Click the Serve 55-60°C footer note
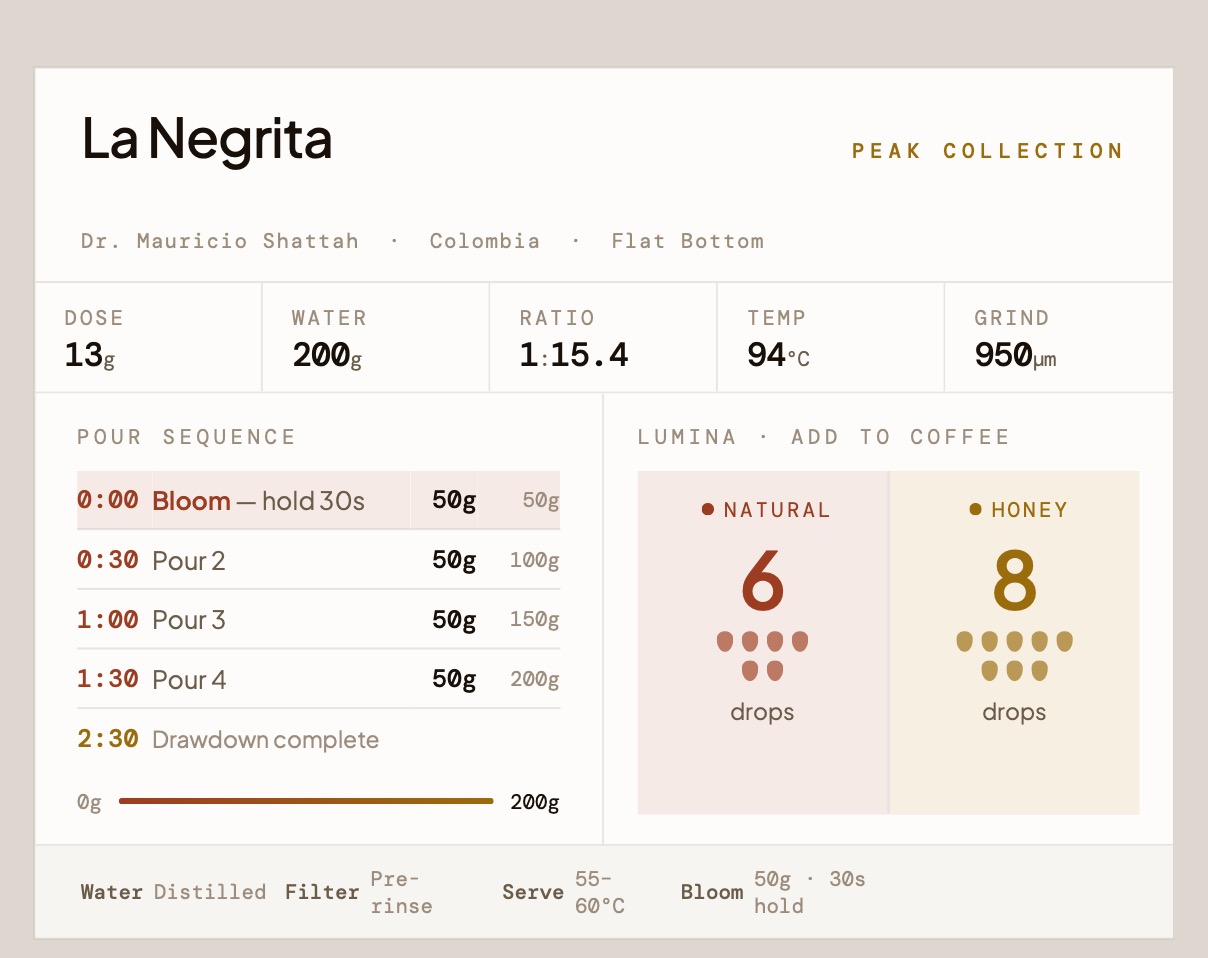The width and height of the screenshot is (1208, 958). tap(564, 892)
